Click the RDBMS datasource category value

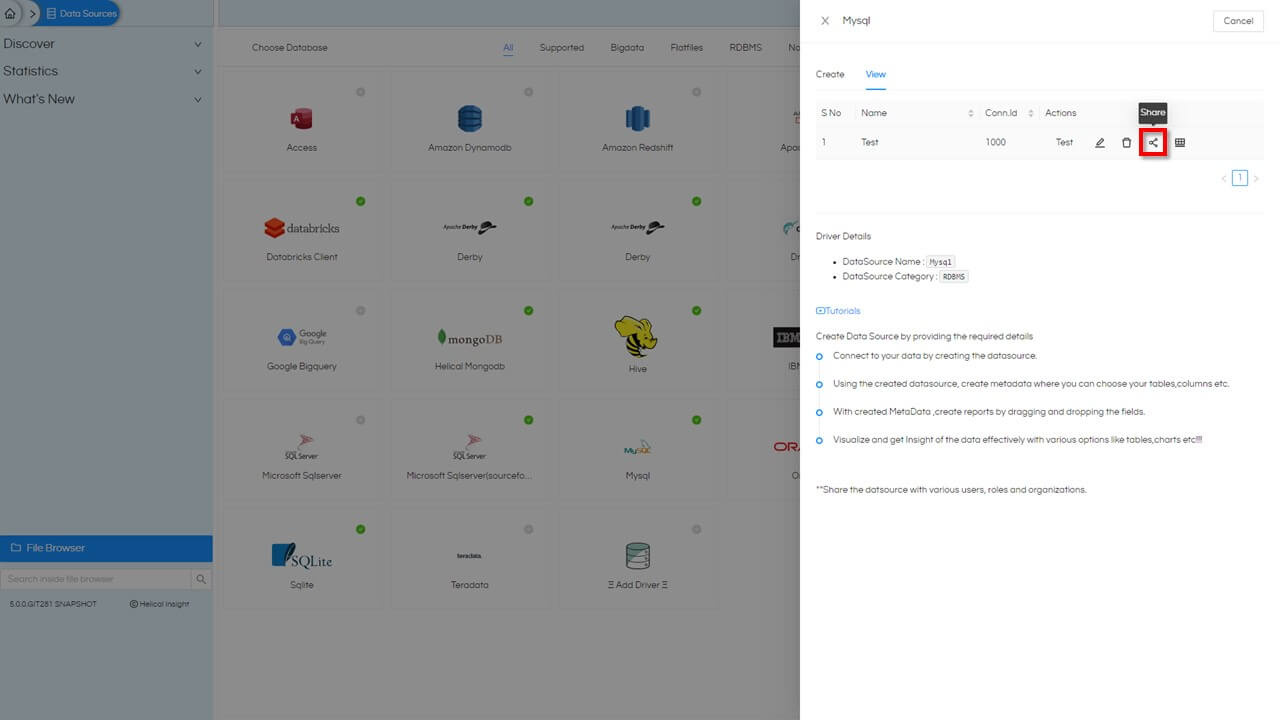tap(954, 277)
